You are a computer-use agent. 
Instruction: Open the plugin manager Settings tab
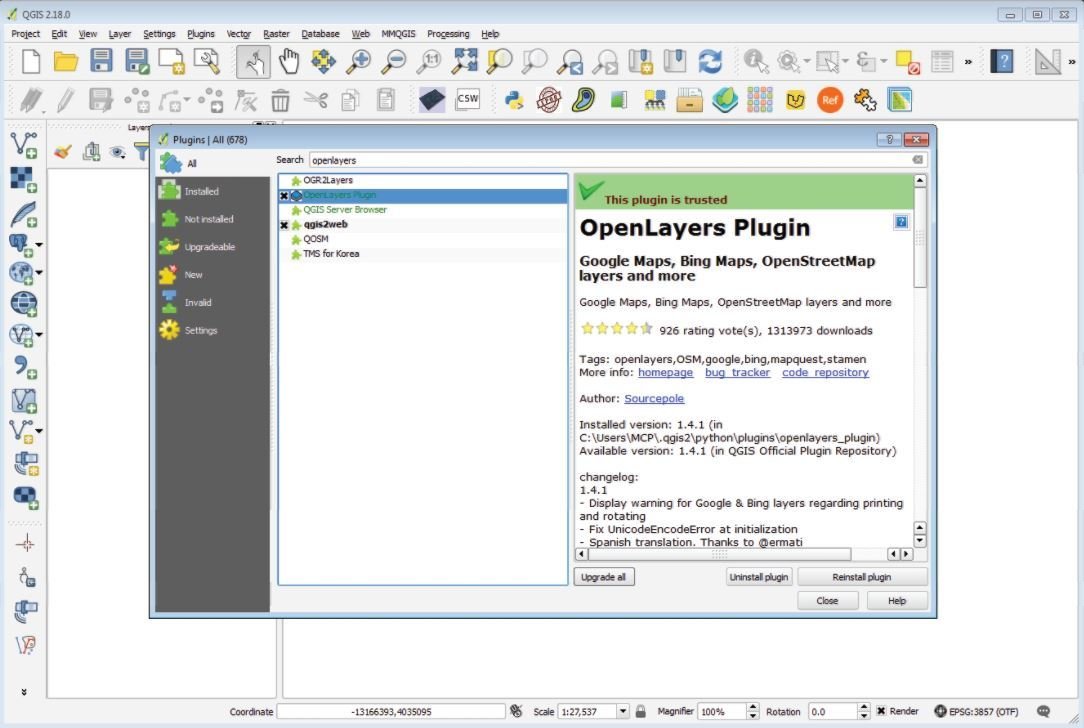coord(212,330)
